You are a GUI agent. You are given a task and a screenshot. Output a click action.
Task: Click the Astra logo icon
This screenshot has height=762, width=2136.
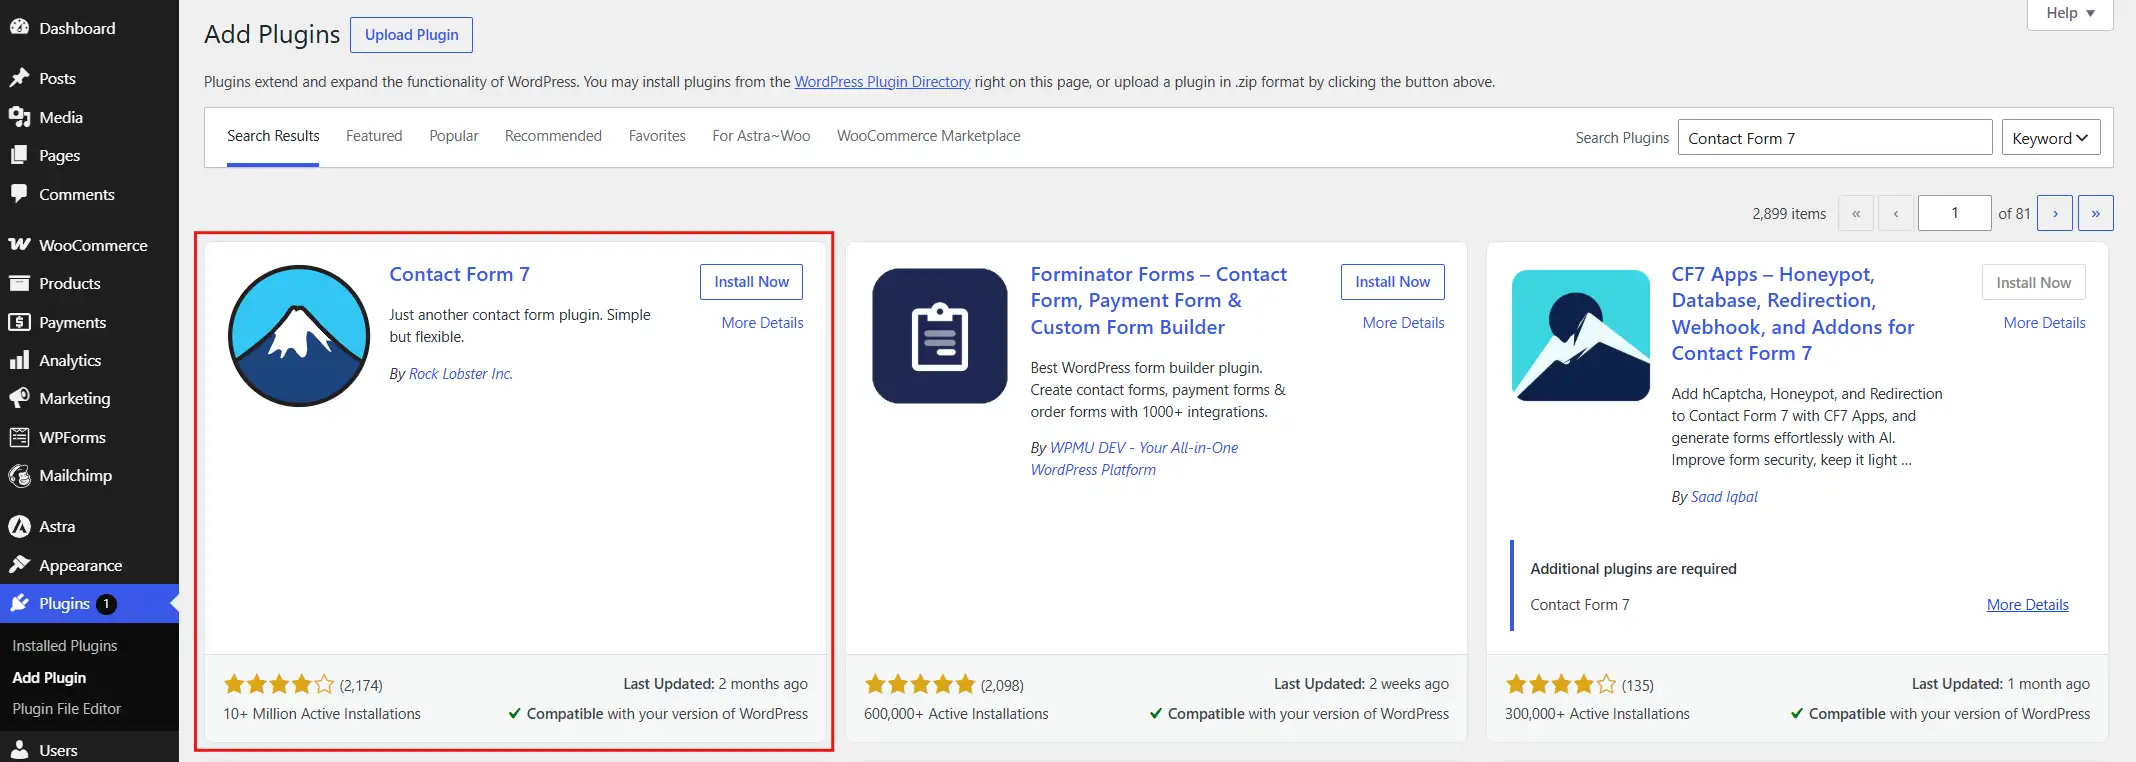(19, 526)
